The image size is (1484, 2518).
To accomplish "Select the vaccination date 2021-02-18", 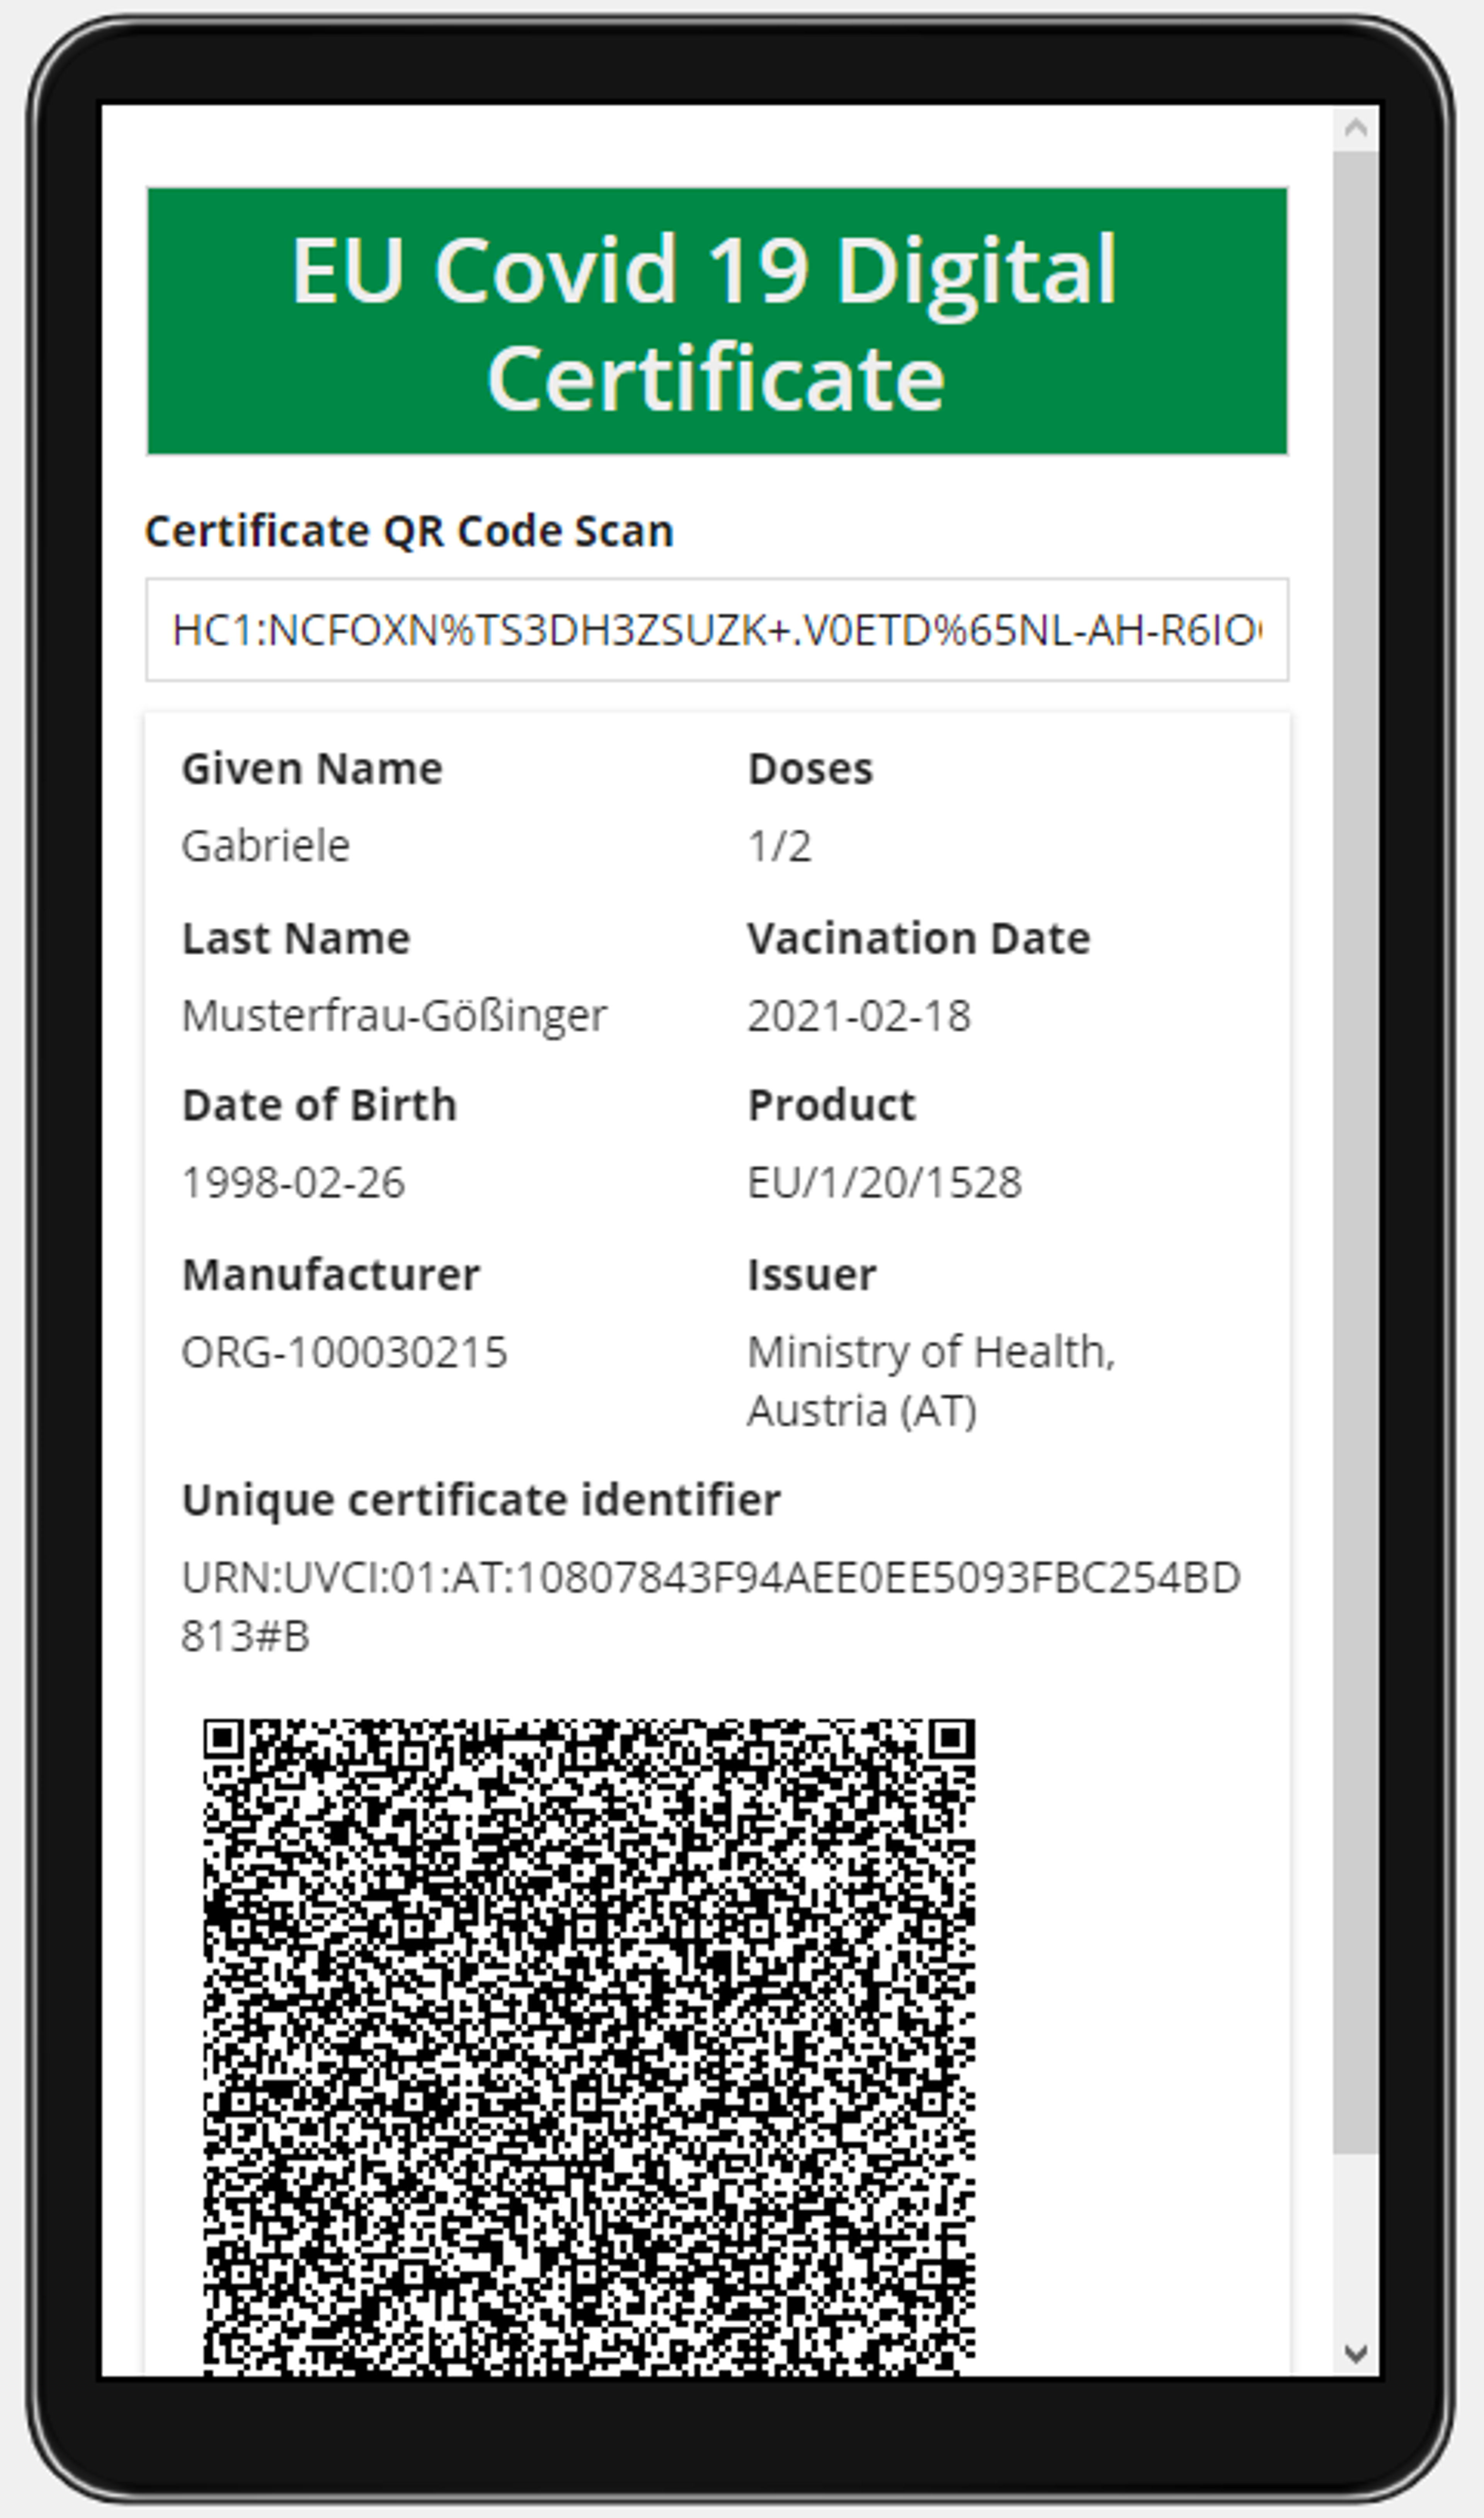I will pos(860,1016).
